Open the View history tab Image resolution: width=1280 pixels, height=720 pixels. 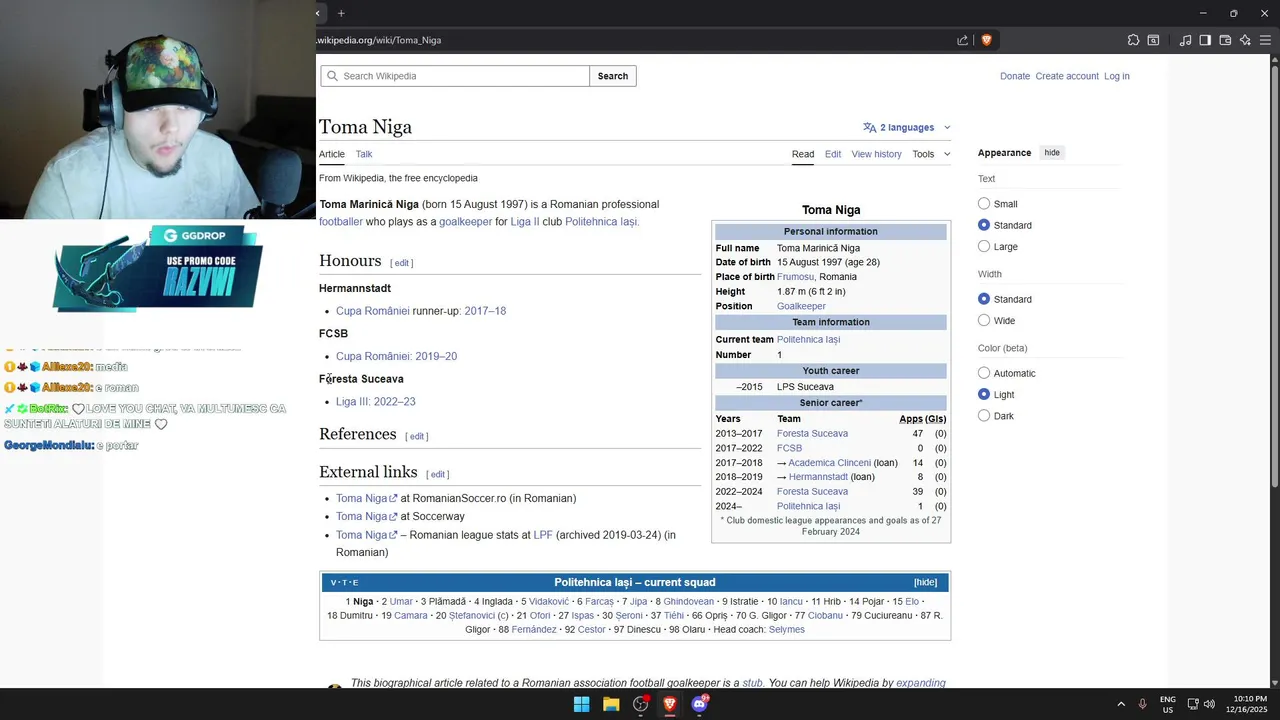[876, 154]
